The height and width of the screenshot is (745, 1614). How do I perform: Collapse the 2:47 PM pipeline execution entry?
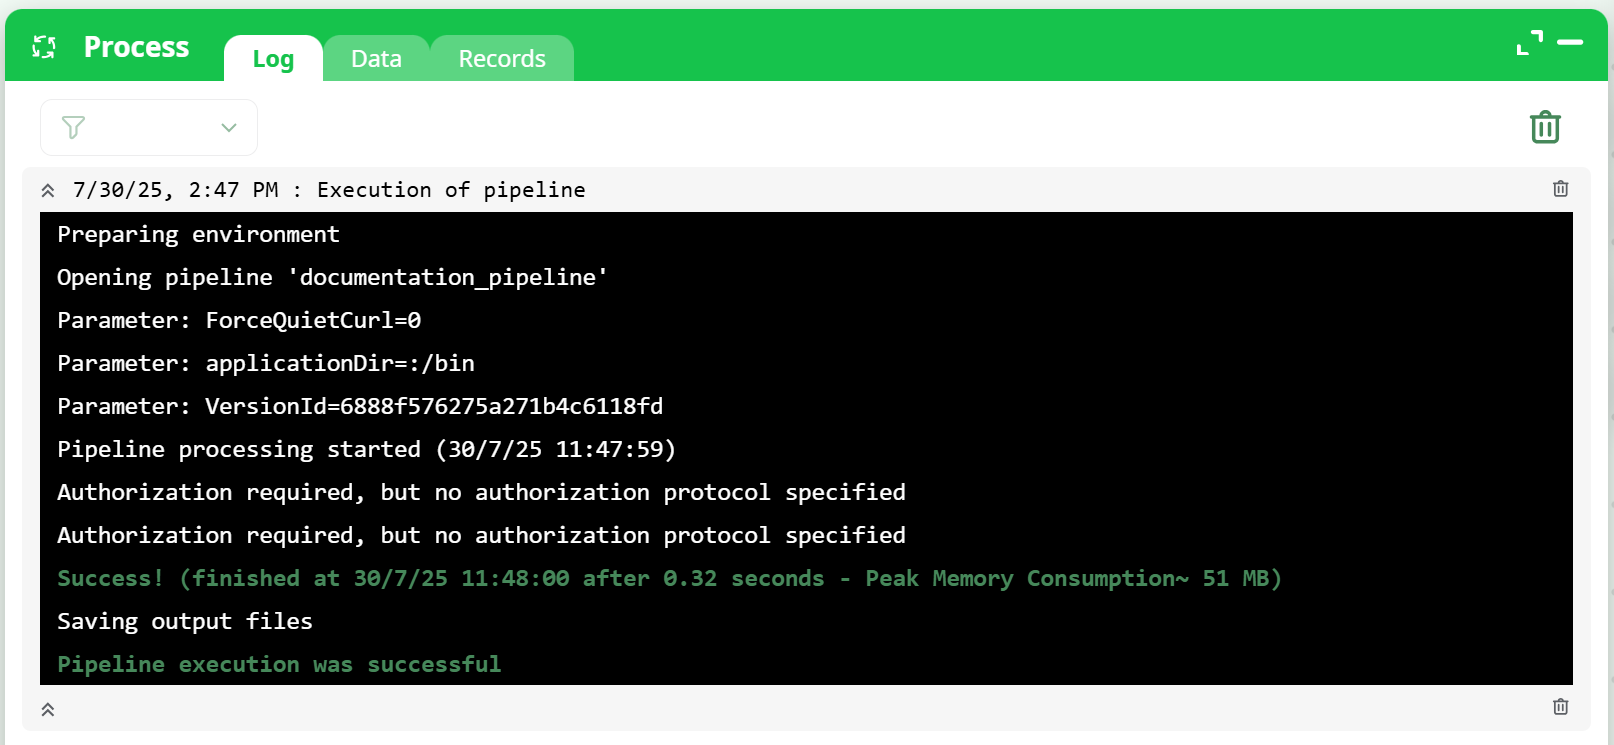point(48,190)
